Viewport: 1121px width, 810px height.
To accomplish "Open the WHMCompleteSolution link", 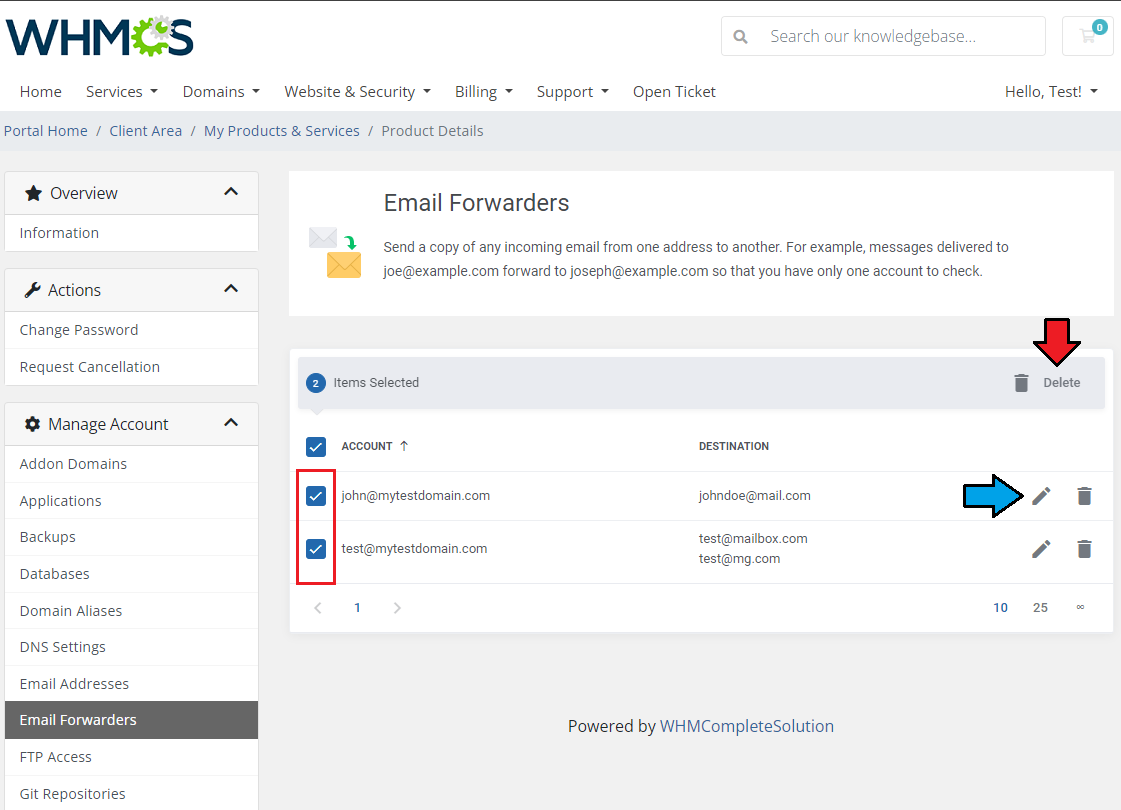I will (746, 726).
